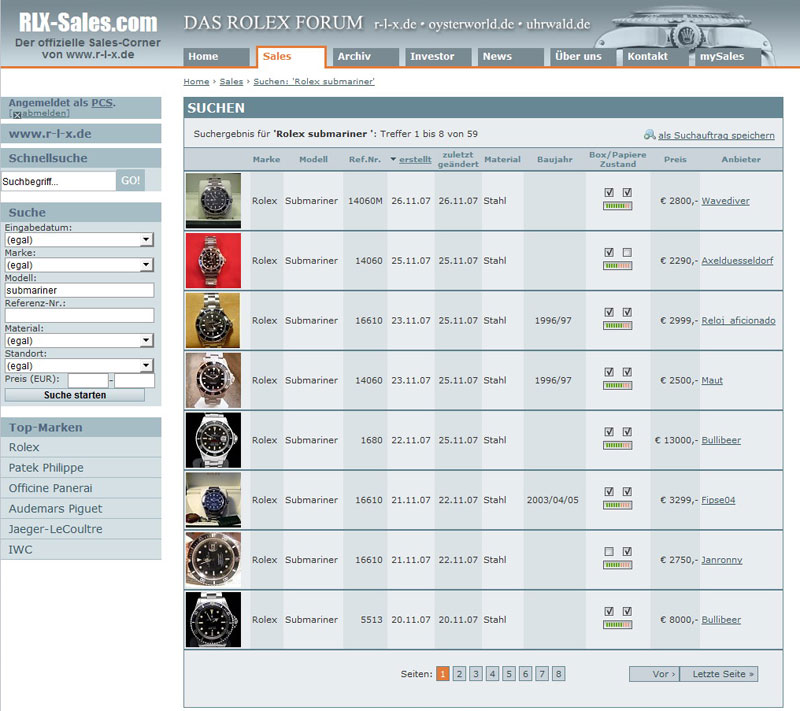800x711 pixels.
Task: Open the Standort dropdown
Action: coord(79,365)
